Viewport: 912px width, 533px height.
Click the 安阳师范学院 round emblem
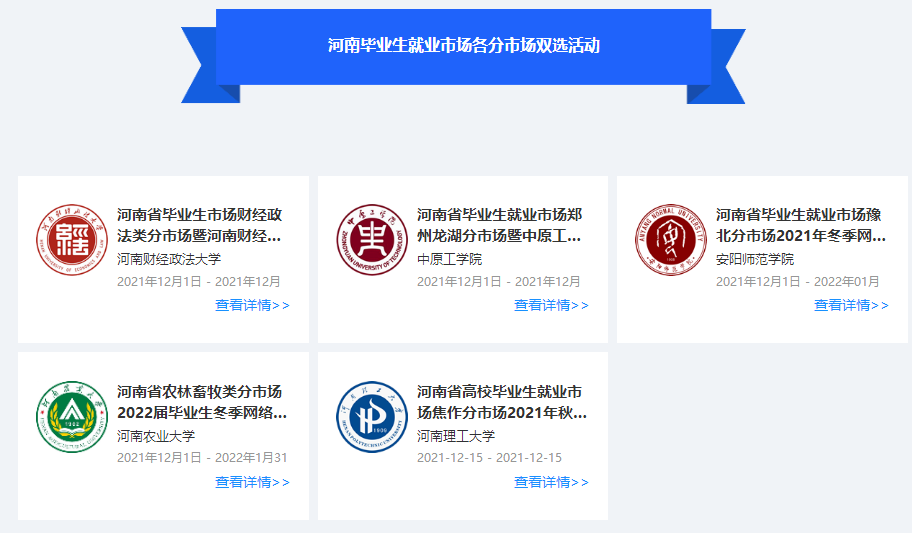(x=670, y=240)
